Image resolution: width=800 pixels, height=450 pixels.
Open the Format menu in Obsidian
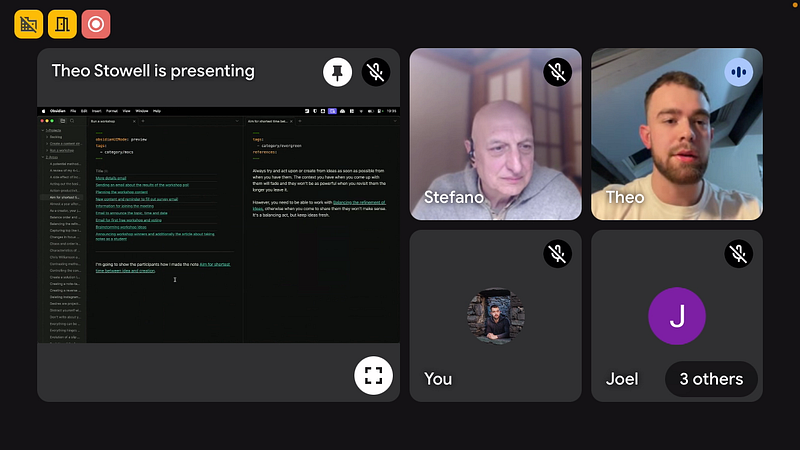click(112, 111)
